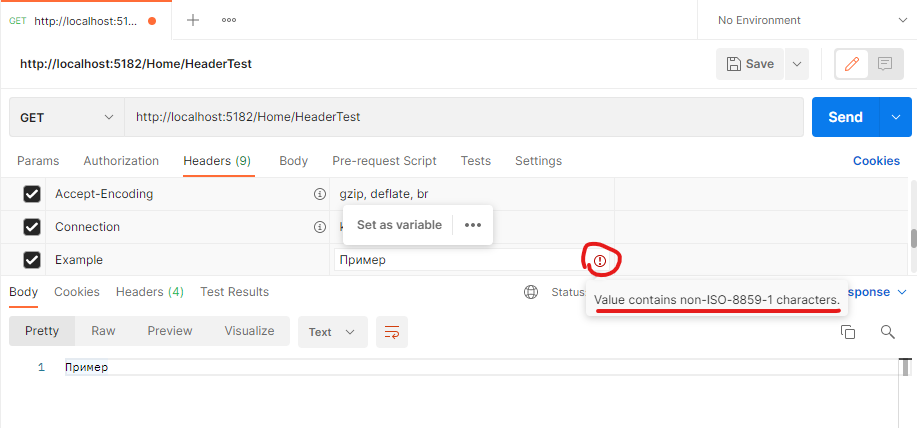Open the response Cookies tab

[x=77, y=292]
